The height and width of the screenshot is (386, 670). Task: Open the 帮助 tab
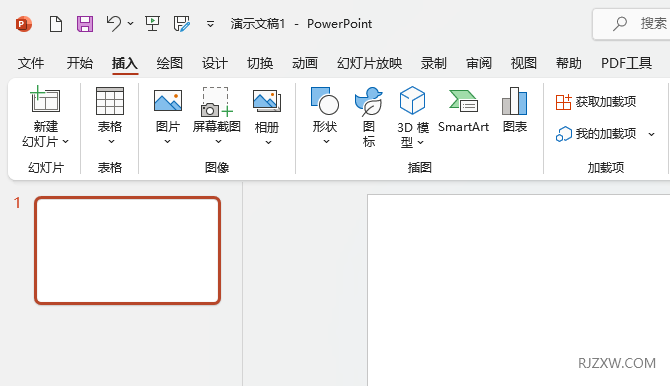(x=569, y=63)
